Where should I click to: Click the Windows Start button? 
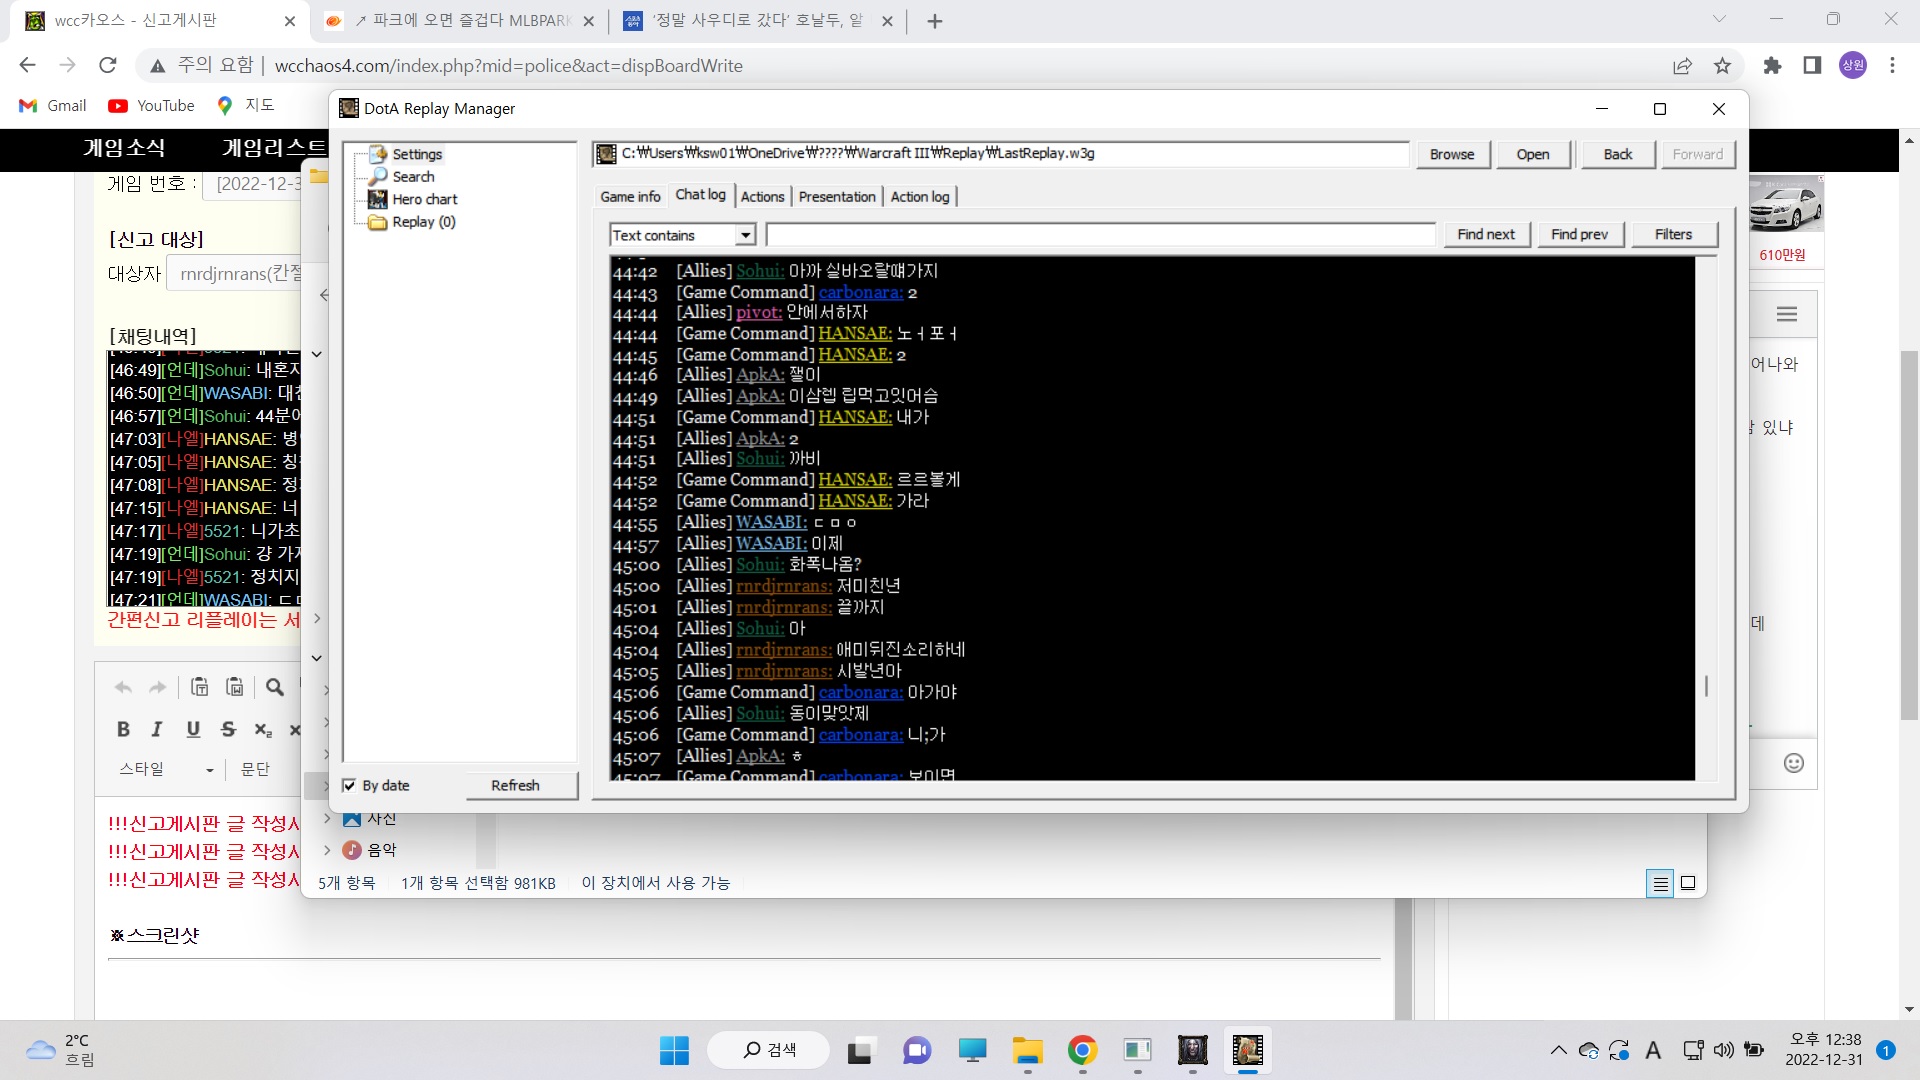coord(674,1050)
